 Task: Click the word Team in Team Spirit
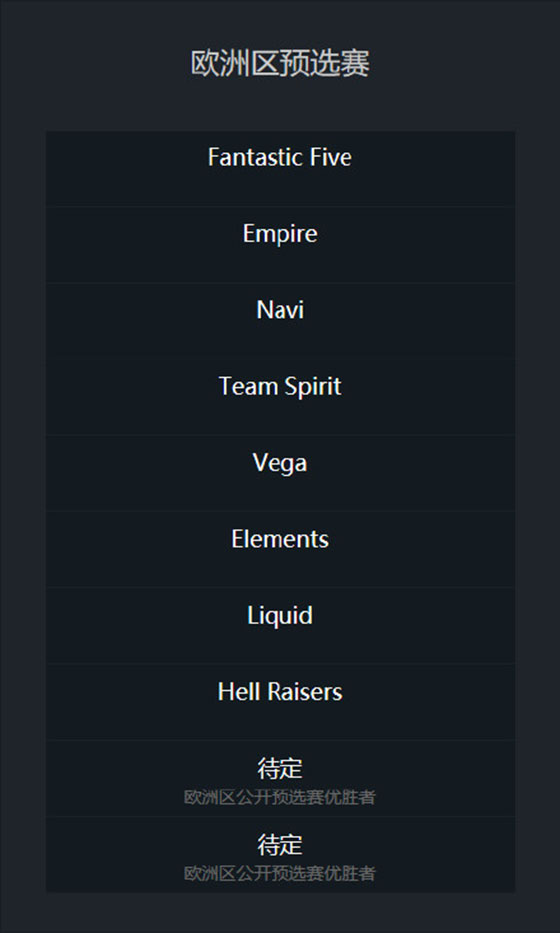coord(248,387)
